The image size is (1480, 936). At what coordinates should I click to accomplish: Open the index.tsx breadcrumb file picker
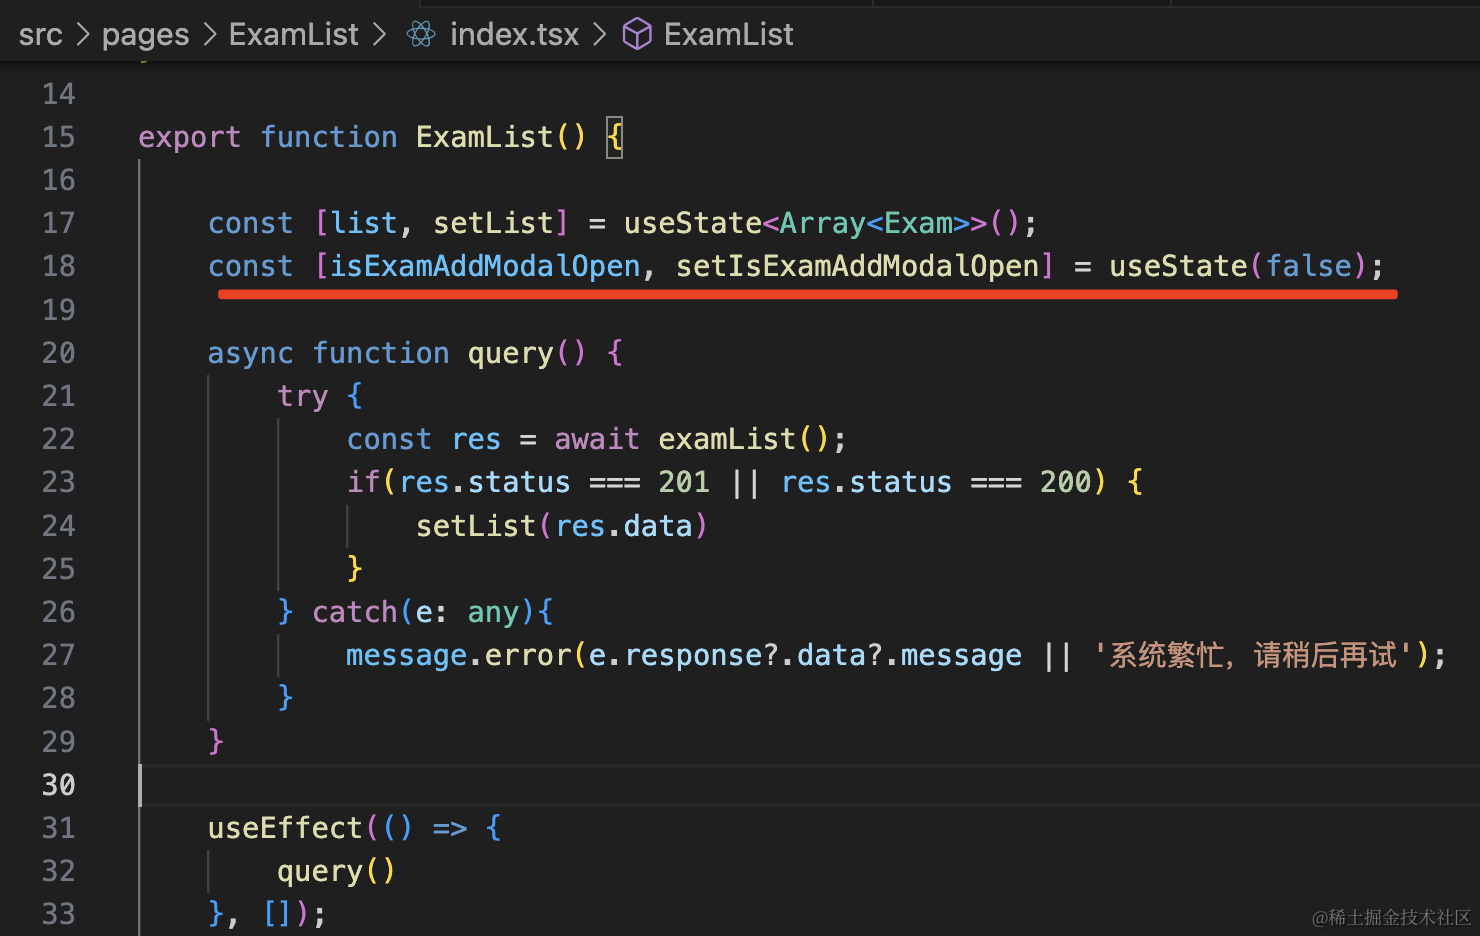(514, 35)
